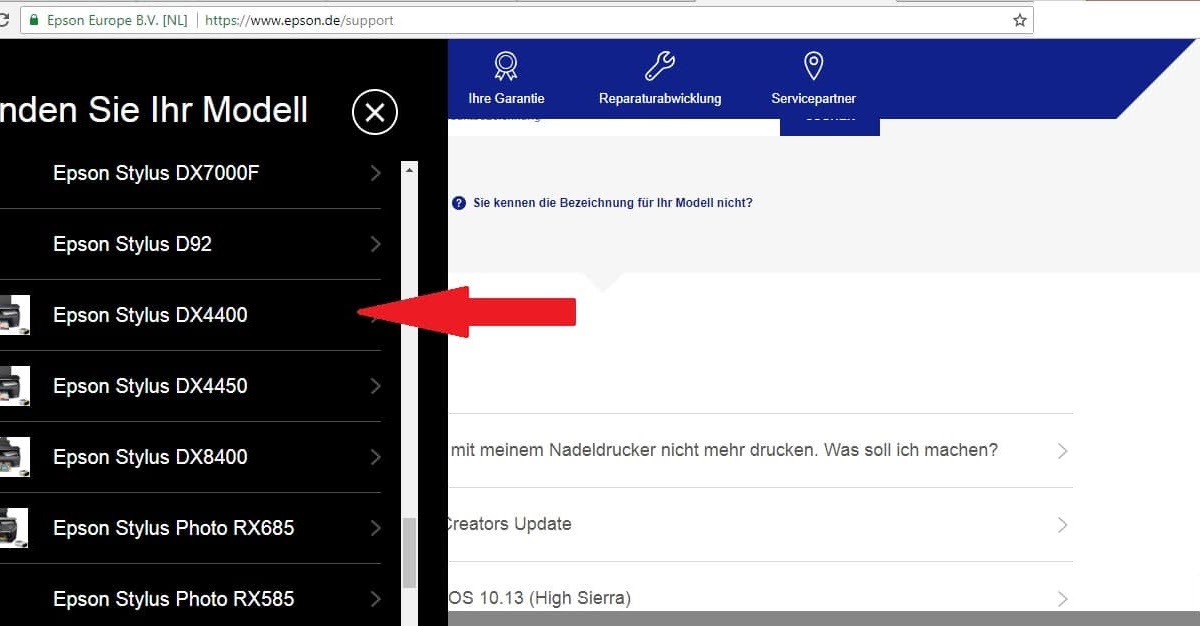Close the model finder panel
The width and height of the screenshot is (1200, 626).
375,112
